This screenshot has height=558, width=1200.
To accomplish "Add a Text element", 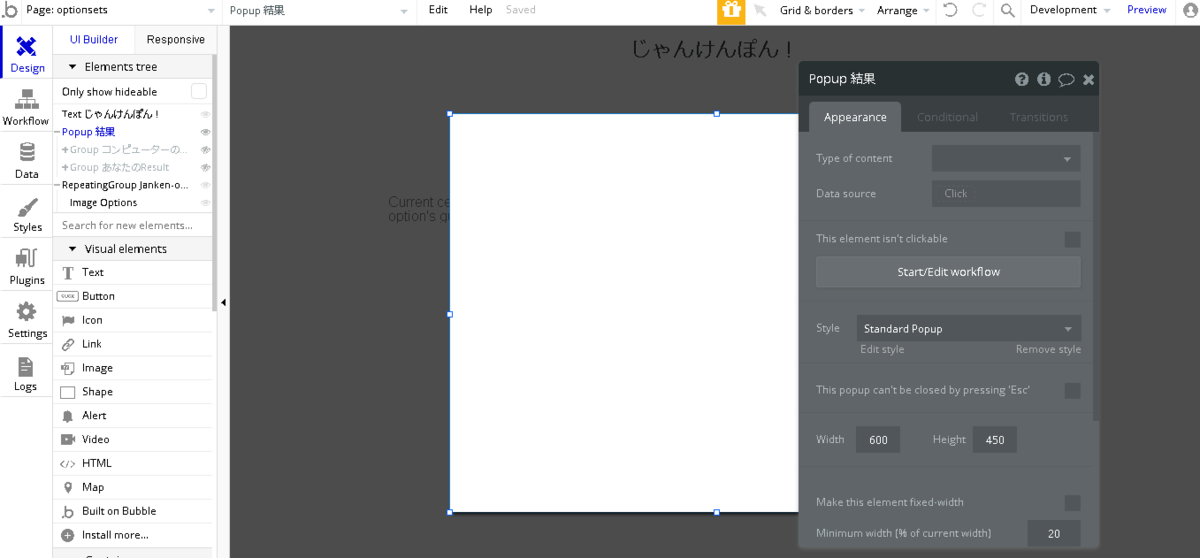I will click(135, 272).
